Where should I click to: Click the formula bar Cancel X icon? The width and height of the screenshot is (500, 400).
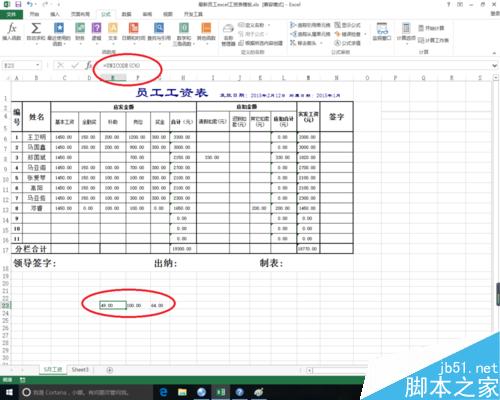tap(60, 65)
